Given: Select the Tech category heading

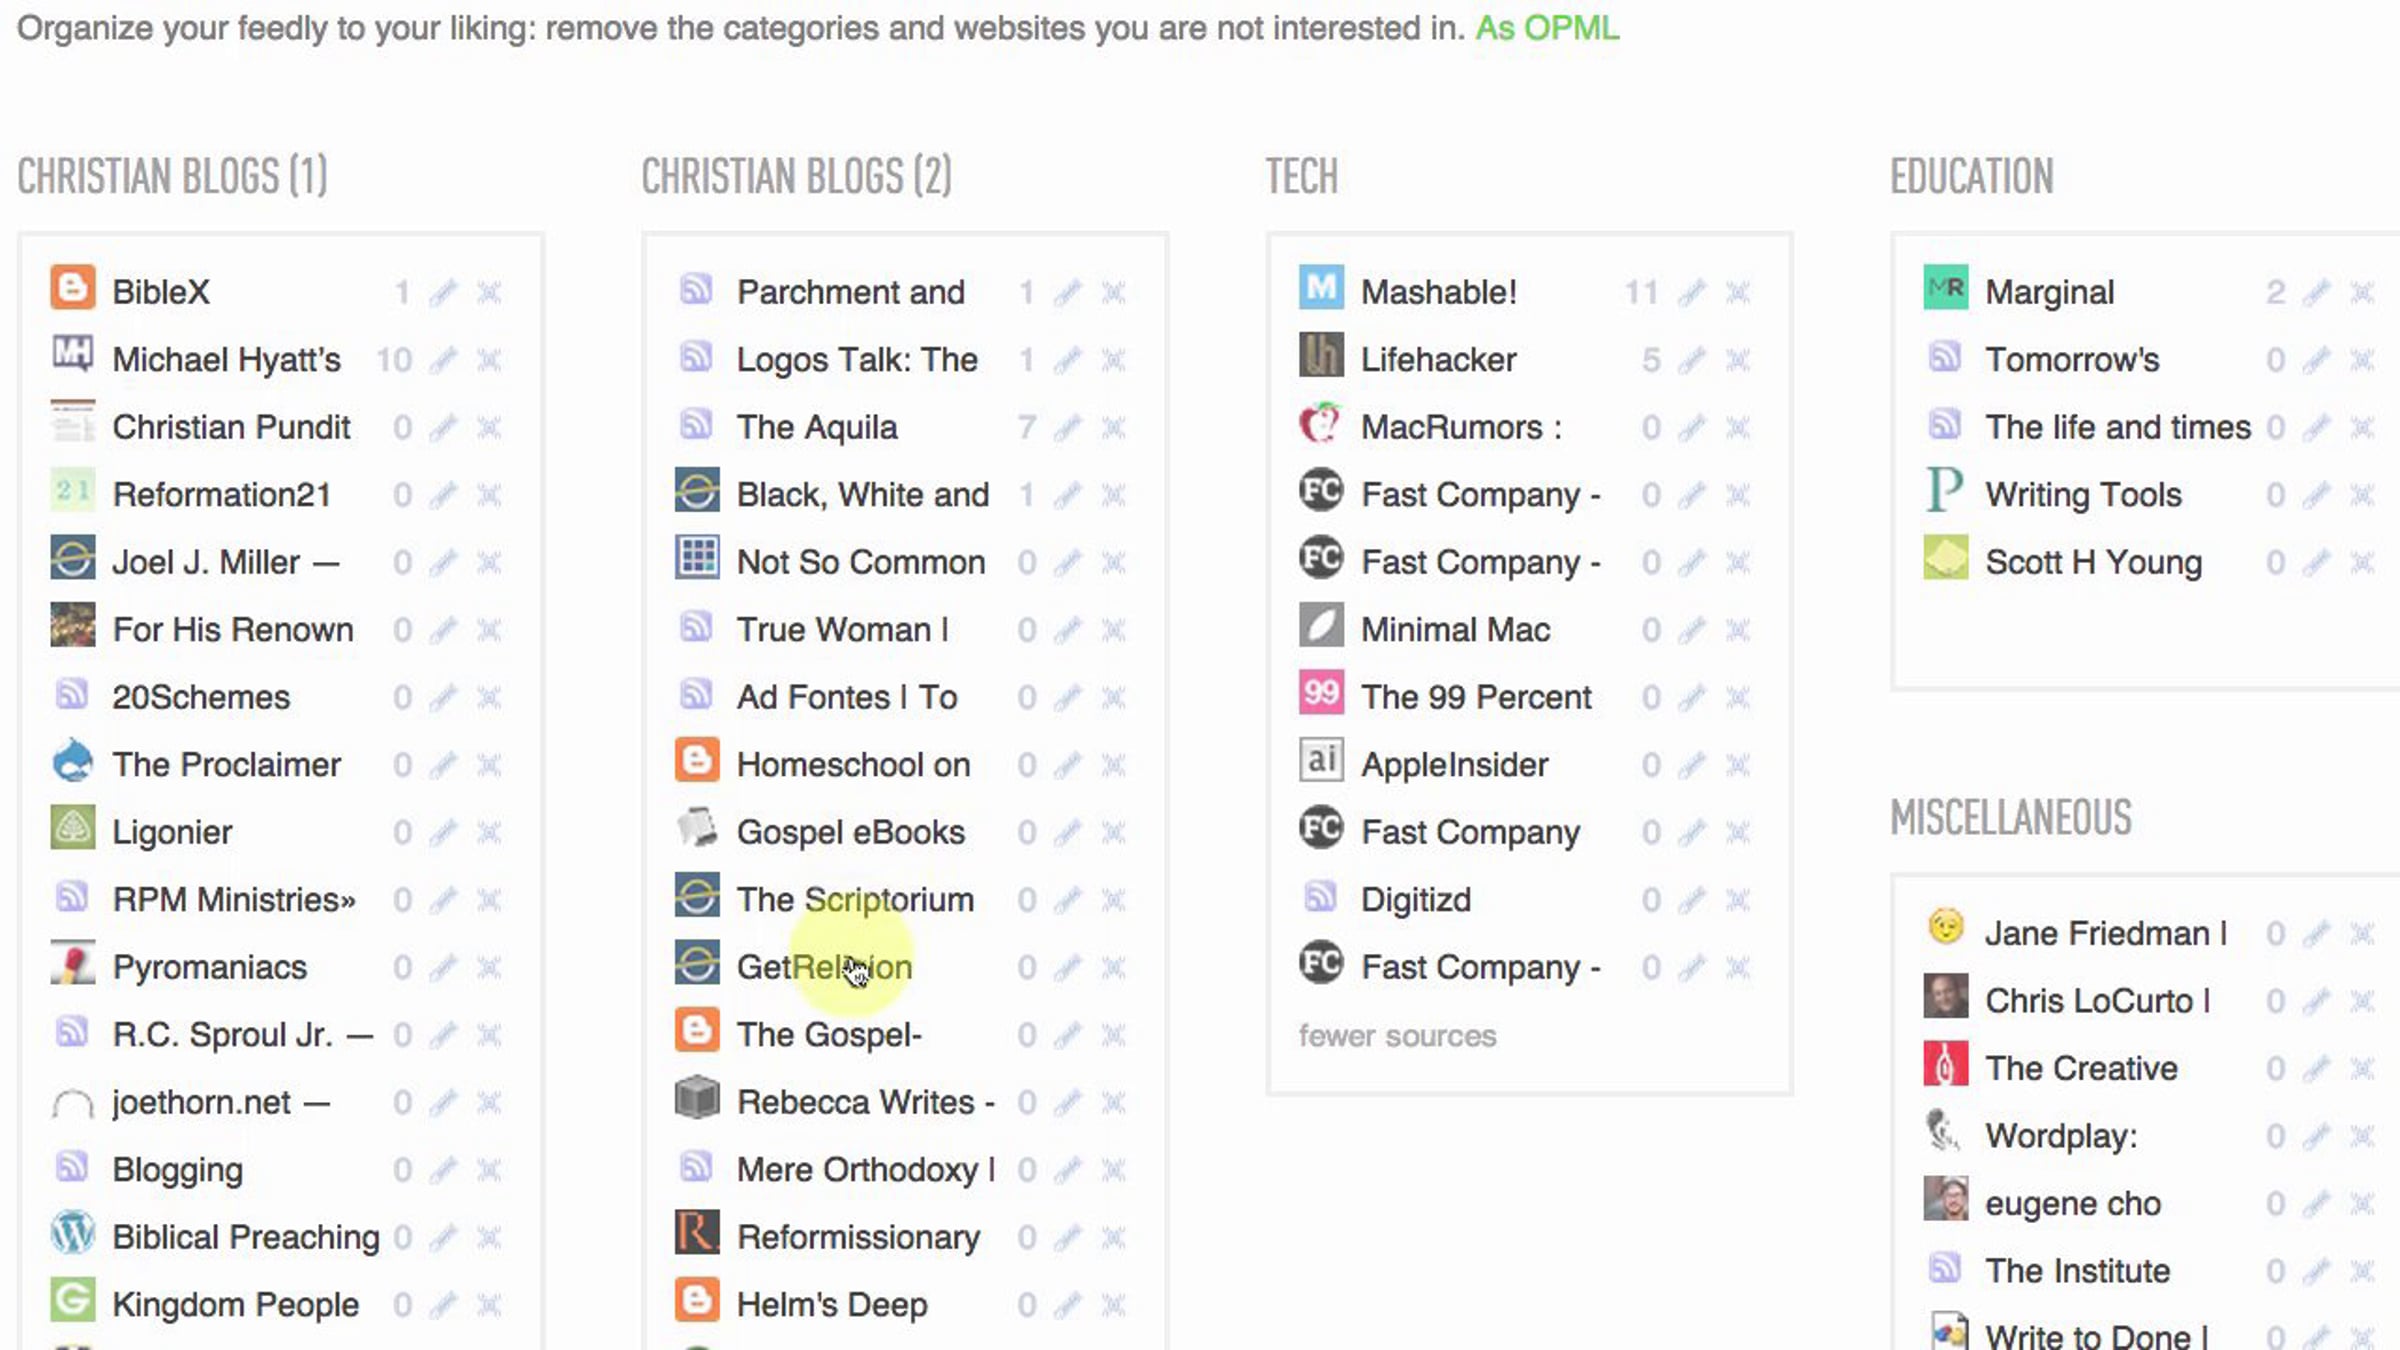Looking at the screenshot, I should tap(1301, 176).
